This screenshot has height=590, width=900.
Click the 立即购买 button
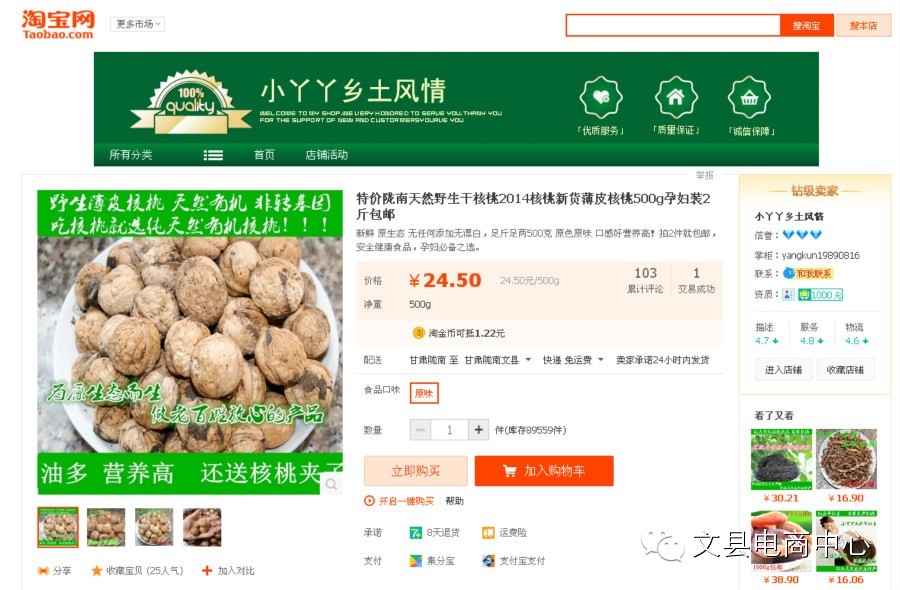tap(416, 471)
